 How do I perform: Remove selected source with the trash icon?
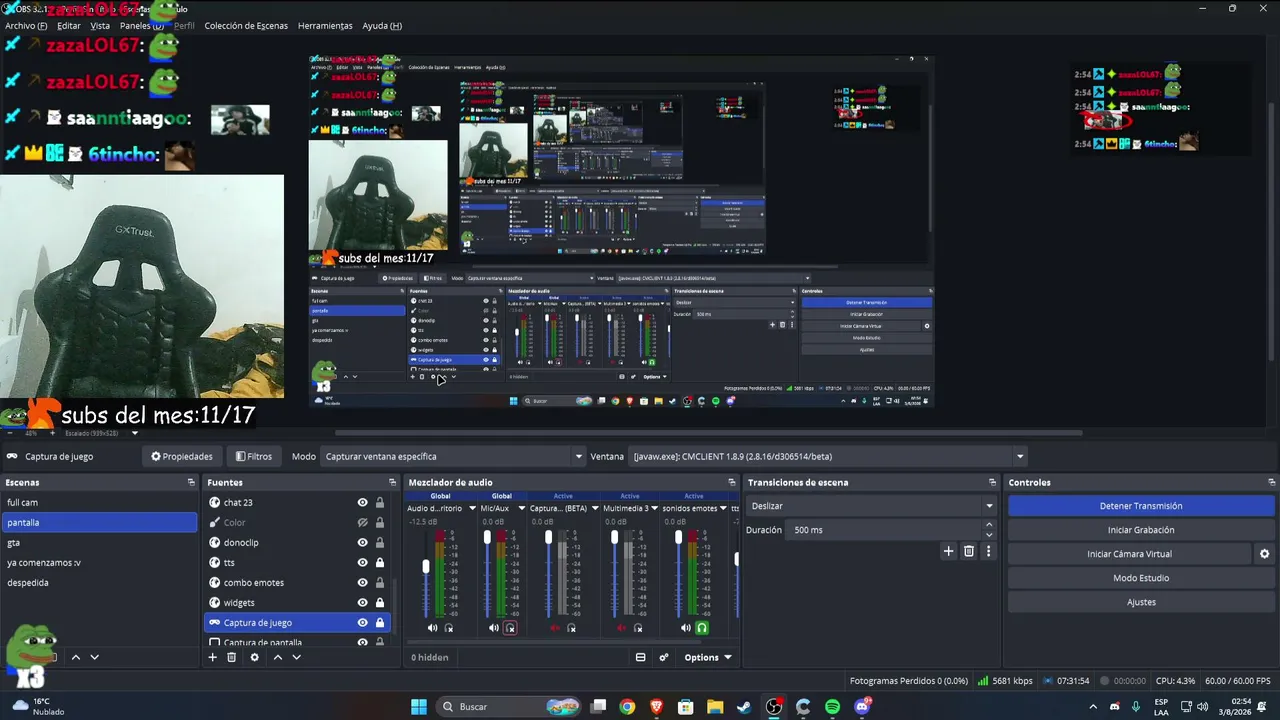pyautogui.click(x=231, y=657)
